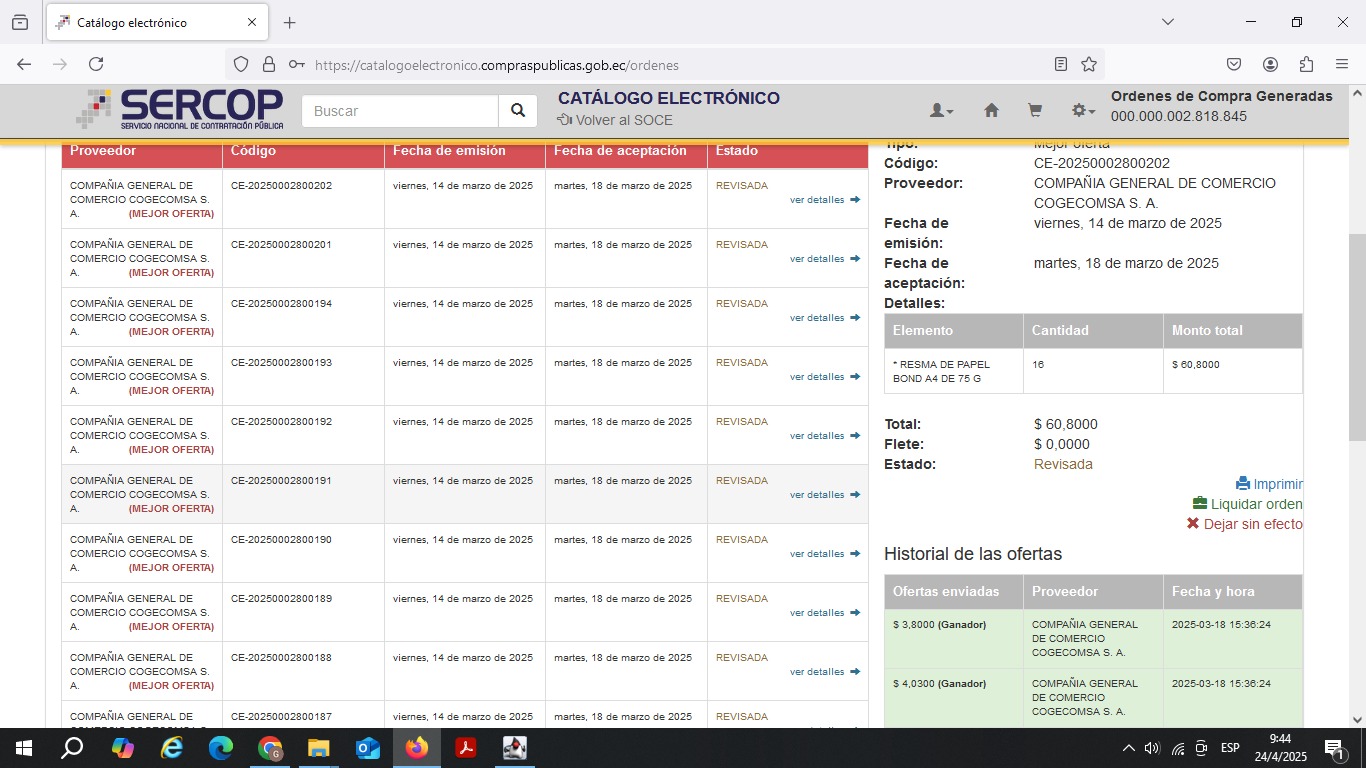The image size is (1366, 768).
Task: Open Firefox application menu hamburger
Action: coord(1342,64)
